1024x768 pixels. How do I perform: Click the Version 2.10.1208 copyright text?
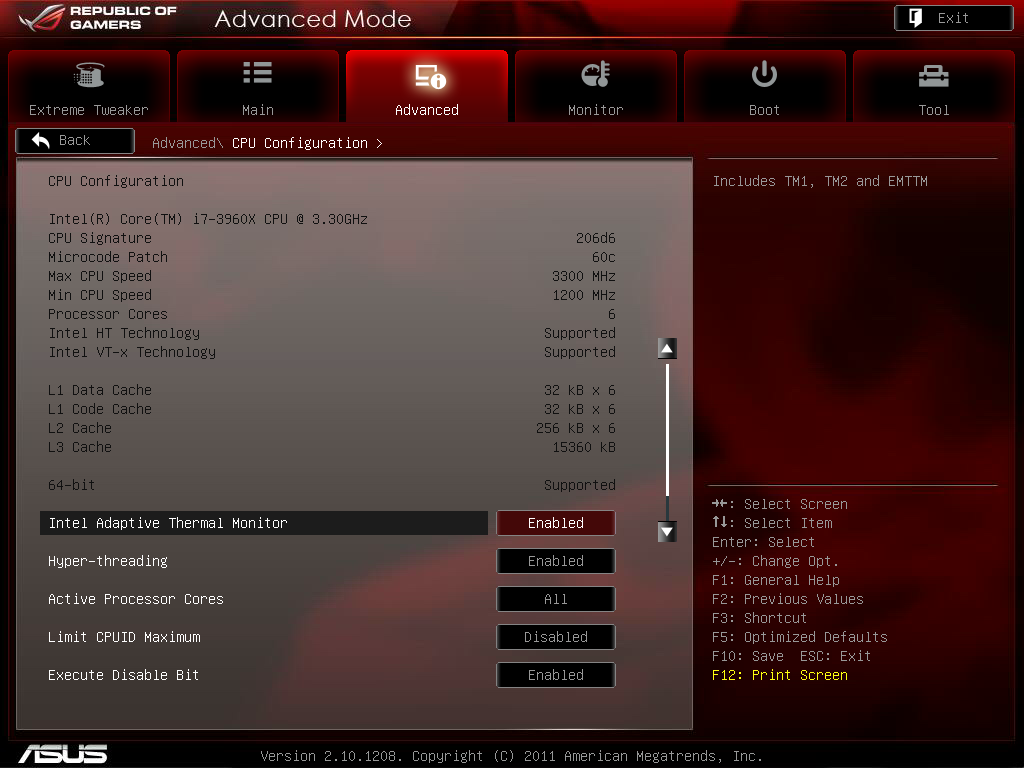(511, 756)
